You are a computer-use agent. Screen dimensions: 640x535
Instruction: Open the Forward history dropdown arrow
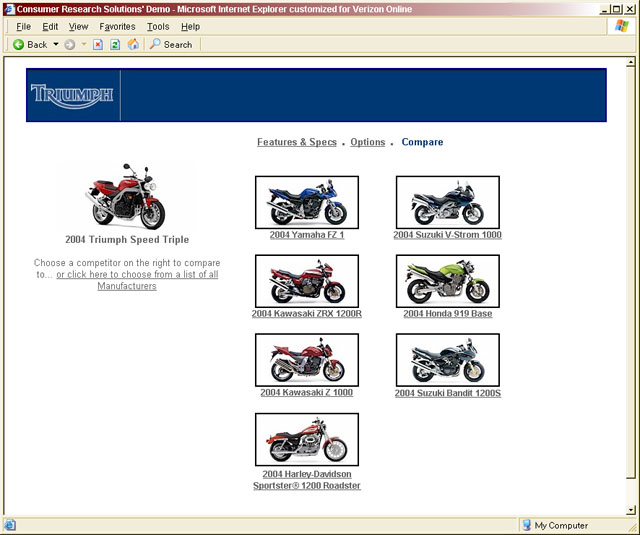coord(84,44)
